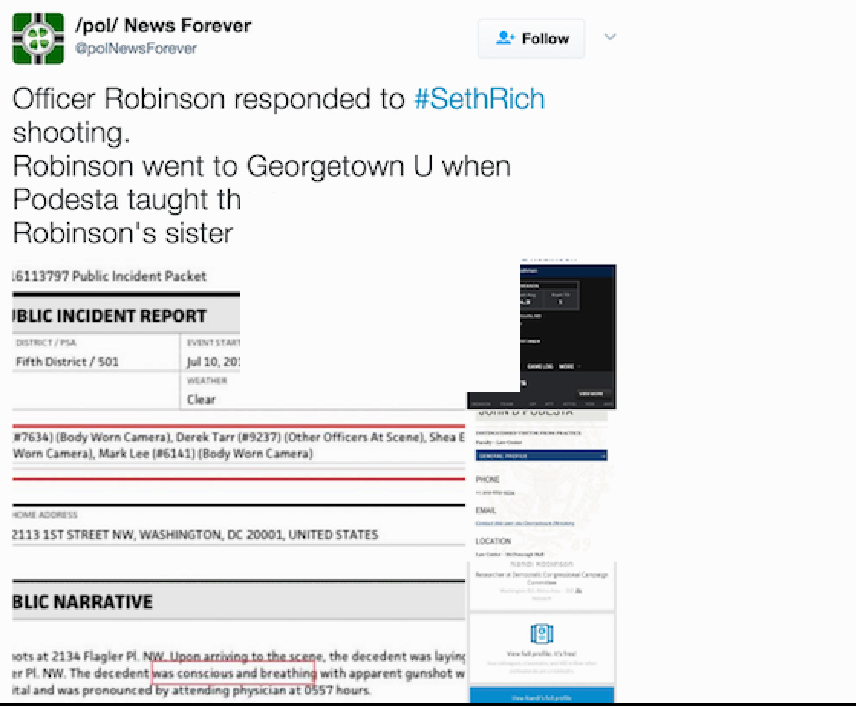Click the red-boxed 'was conscious and breathing' text
The width and height of the screenshot is (856, 706).
[234, 673]
